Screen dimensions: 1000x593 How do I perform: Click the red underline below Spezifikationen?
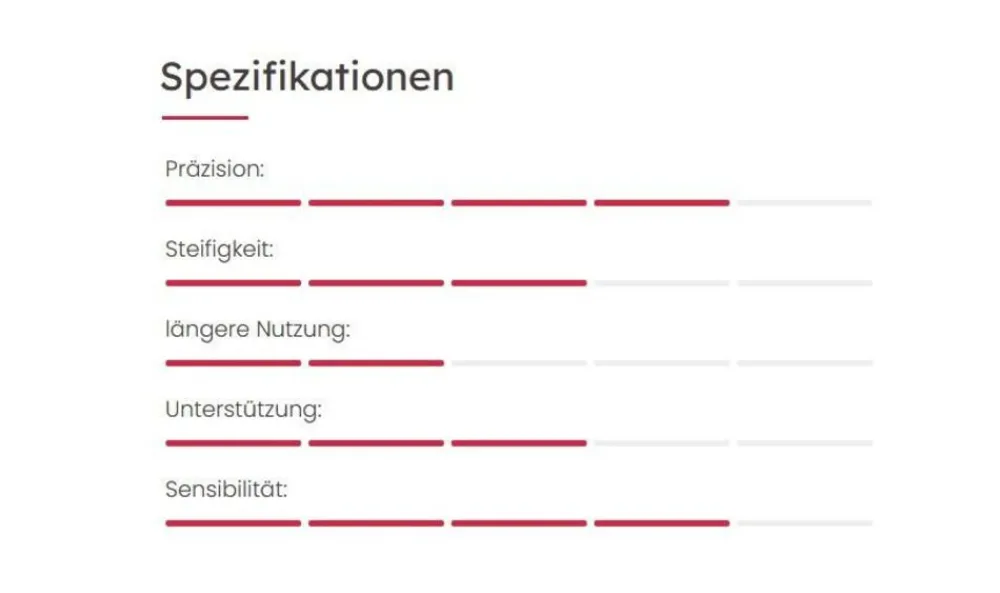tap(204, 118)
